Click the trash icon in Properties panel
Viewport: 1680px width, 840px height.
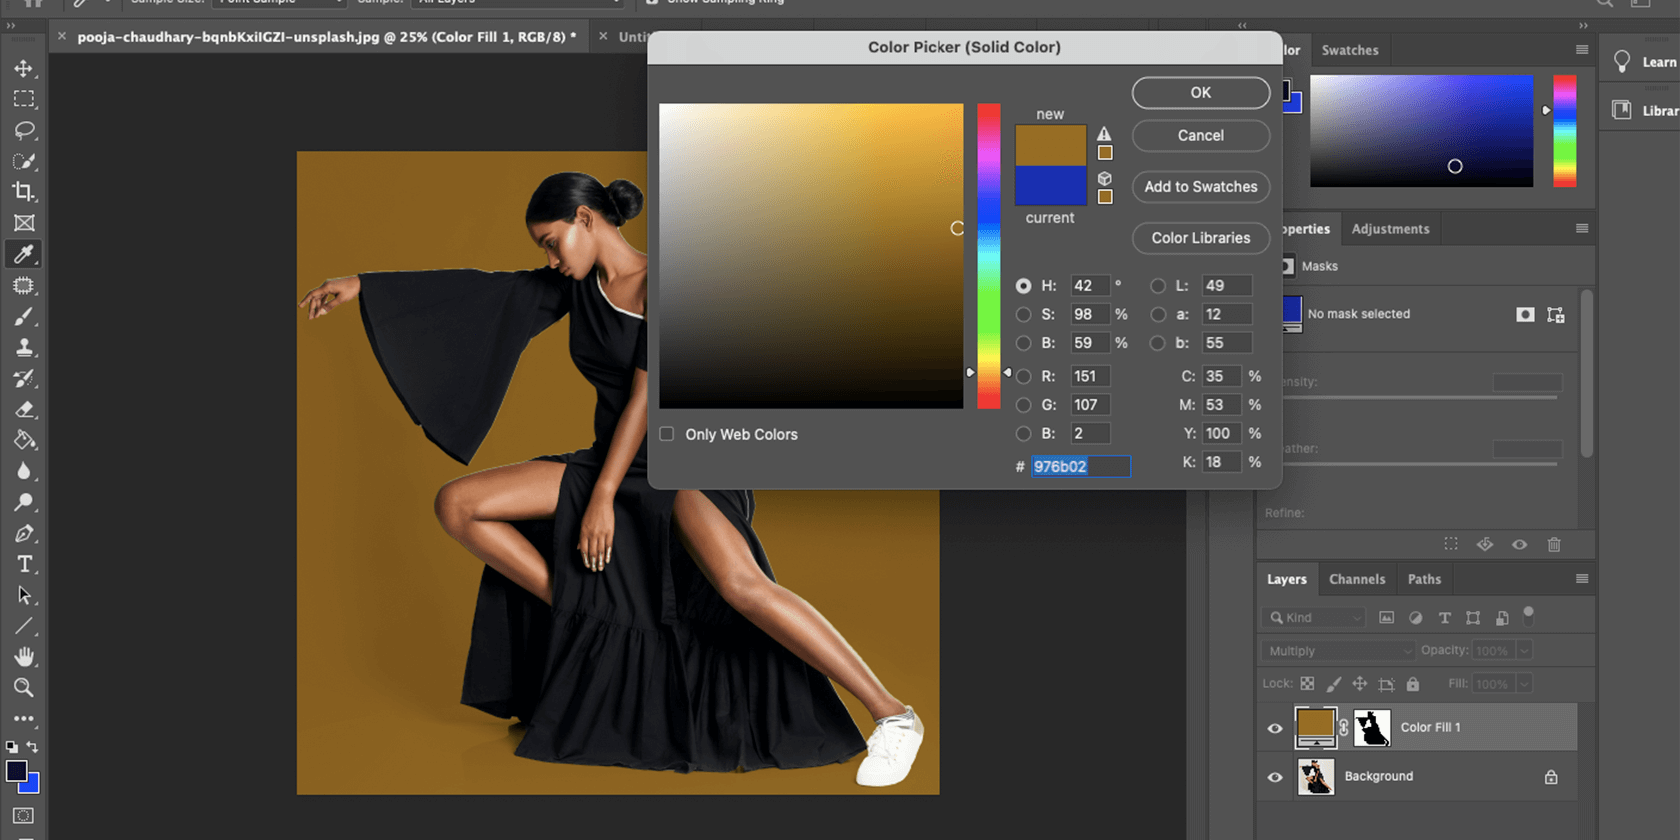tap(1553, 545)
